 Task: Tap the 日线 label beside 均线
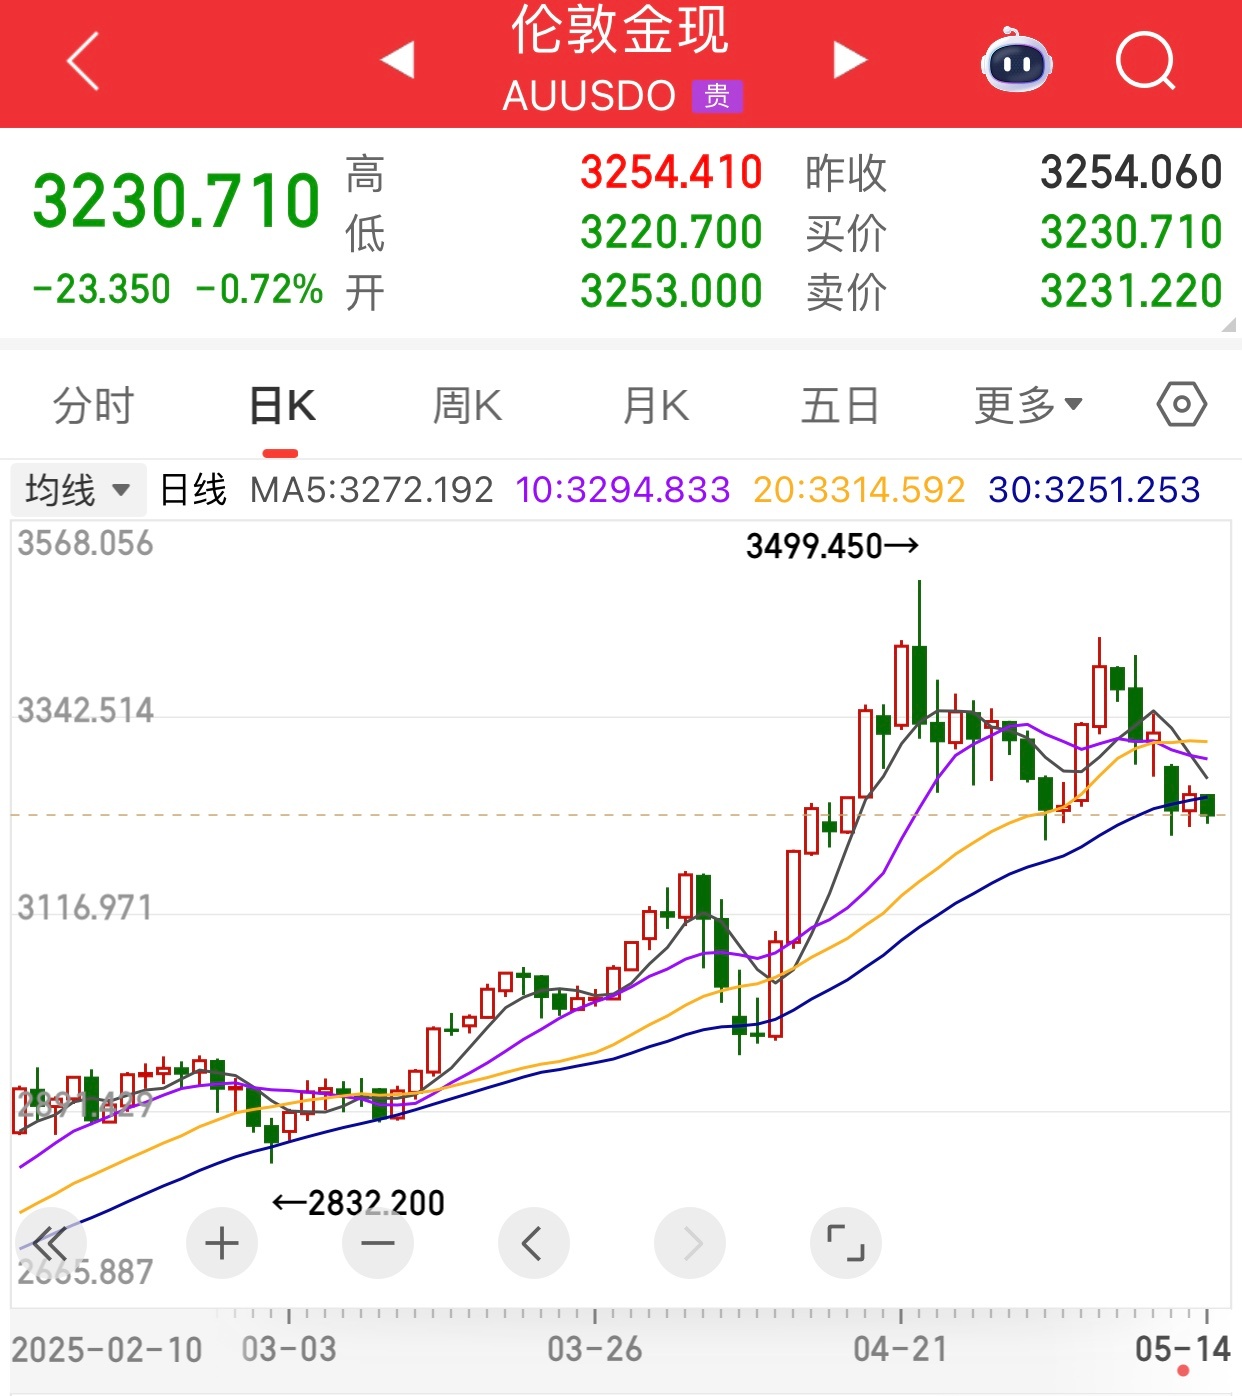194,490
